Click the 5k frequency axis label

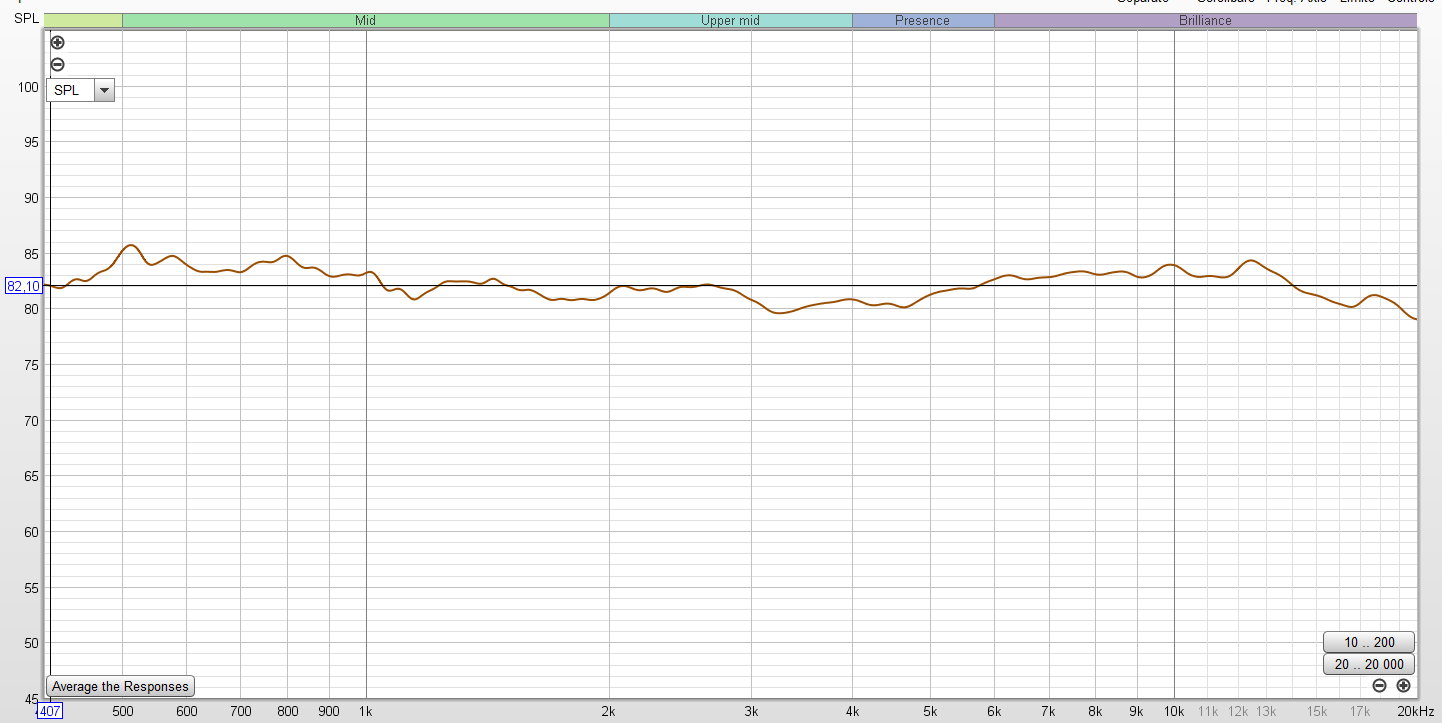coord(930,711)
